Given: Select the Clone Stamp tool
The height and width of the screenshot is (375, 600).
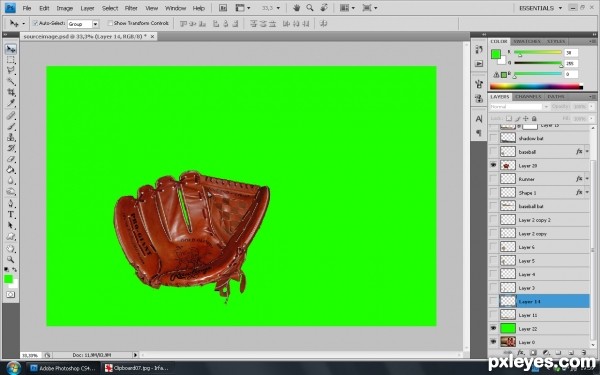Looking at the screenshot, I should tap(11, 137).
